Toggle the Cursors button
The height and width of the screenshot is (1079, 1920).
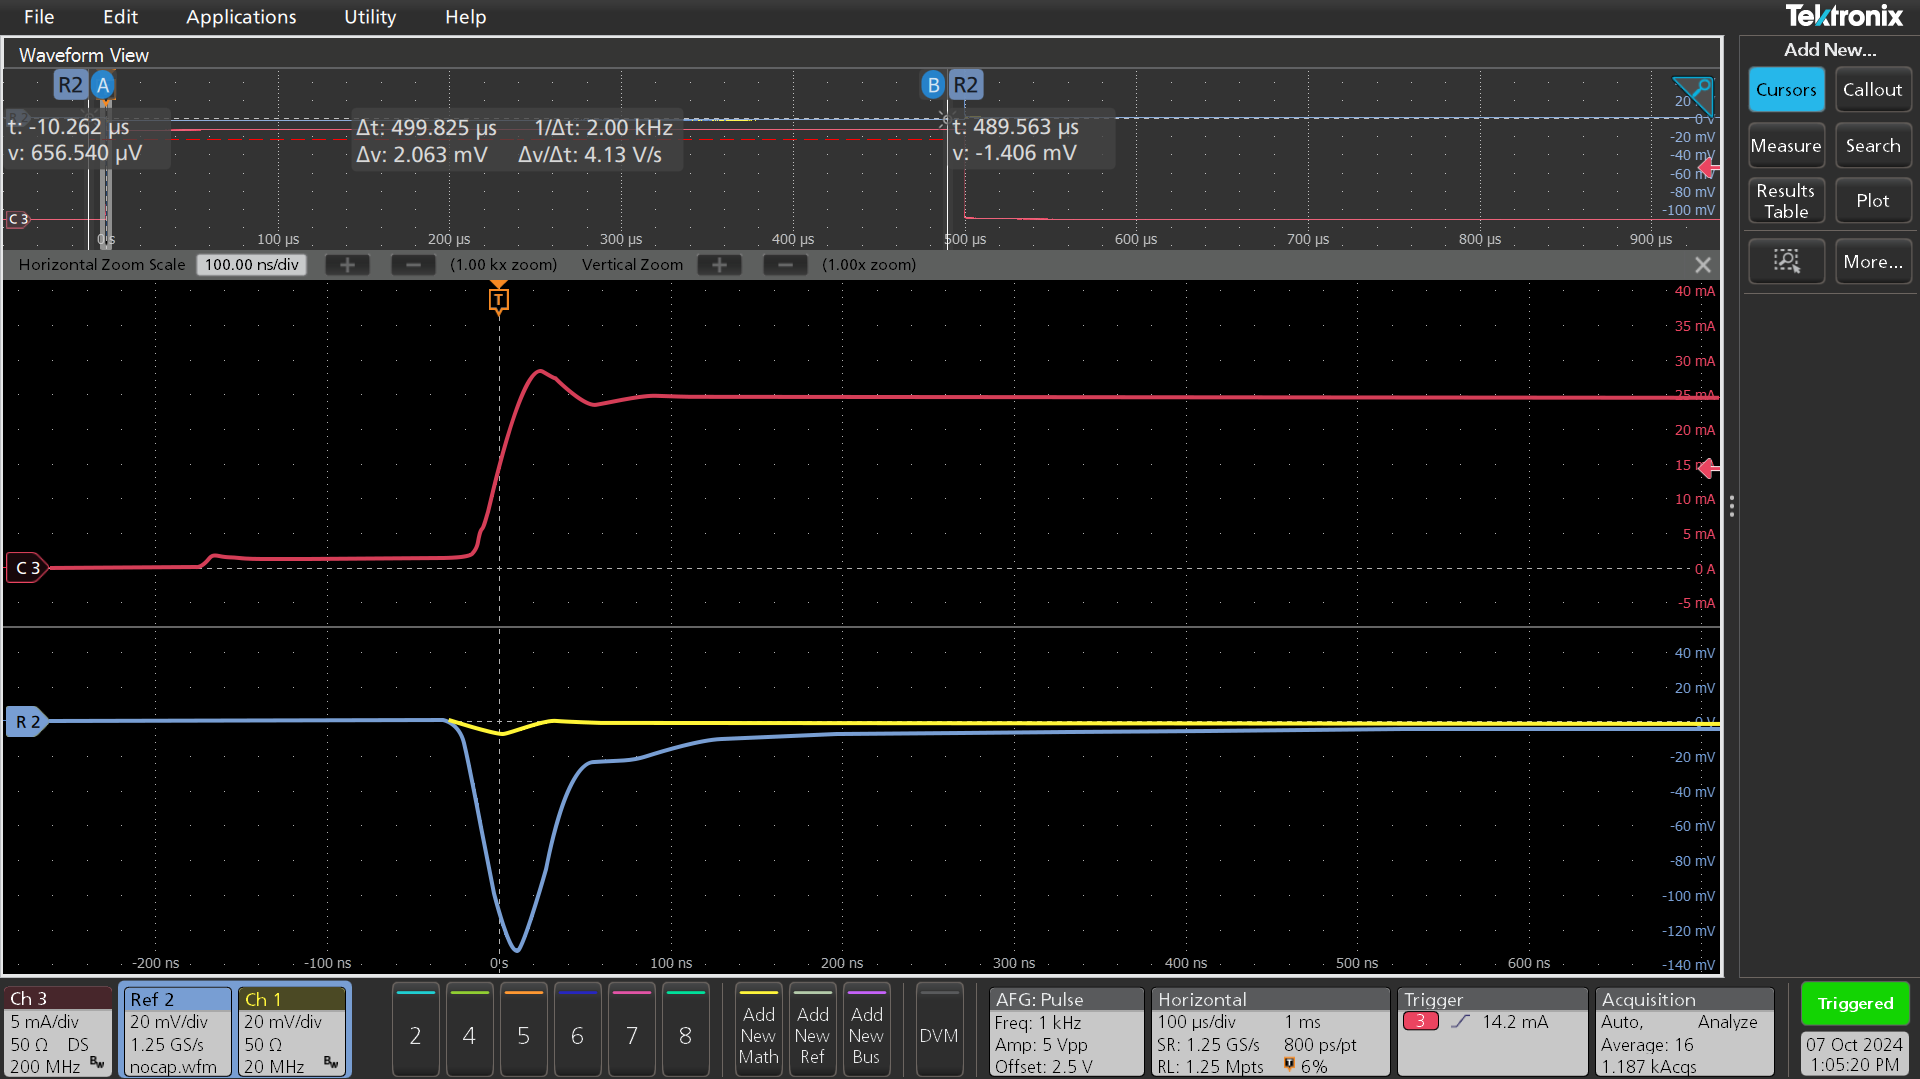[x=1786, y=90]
